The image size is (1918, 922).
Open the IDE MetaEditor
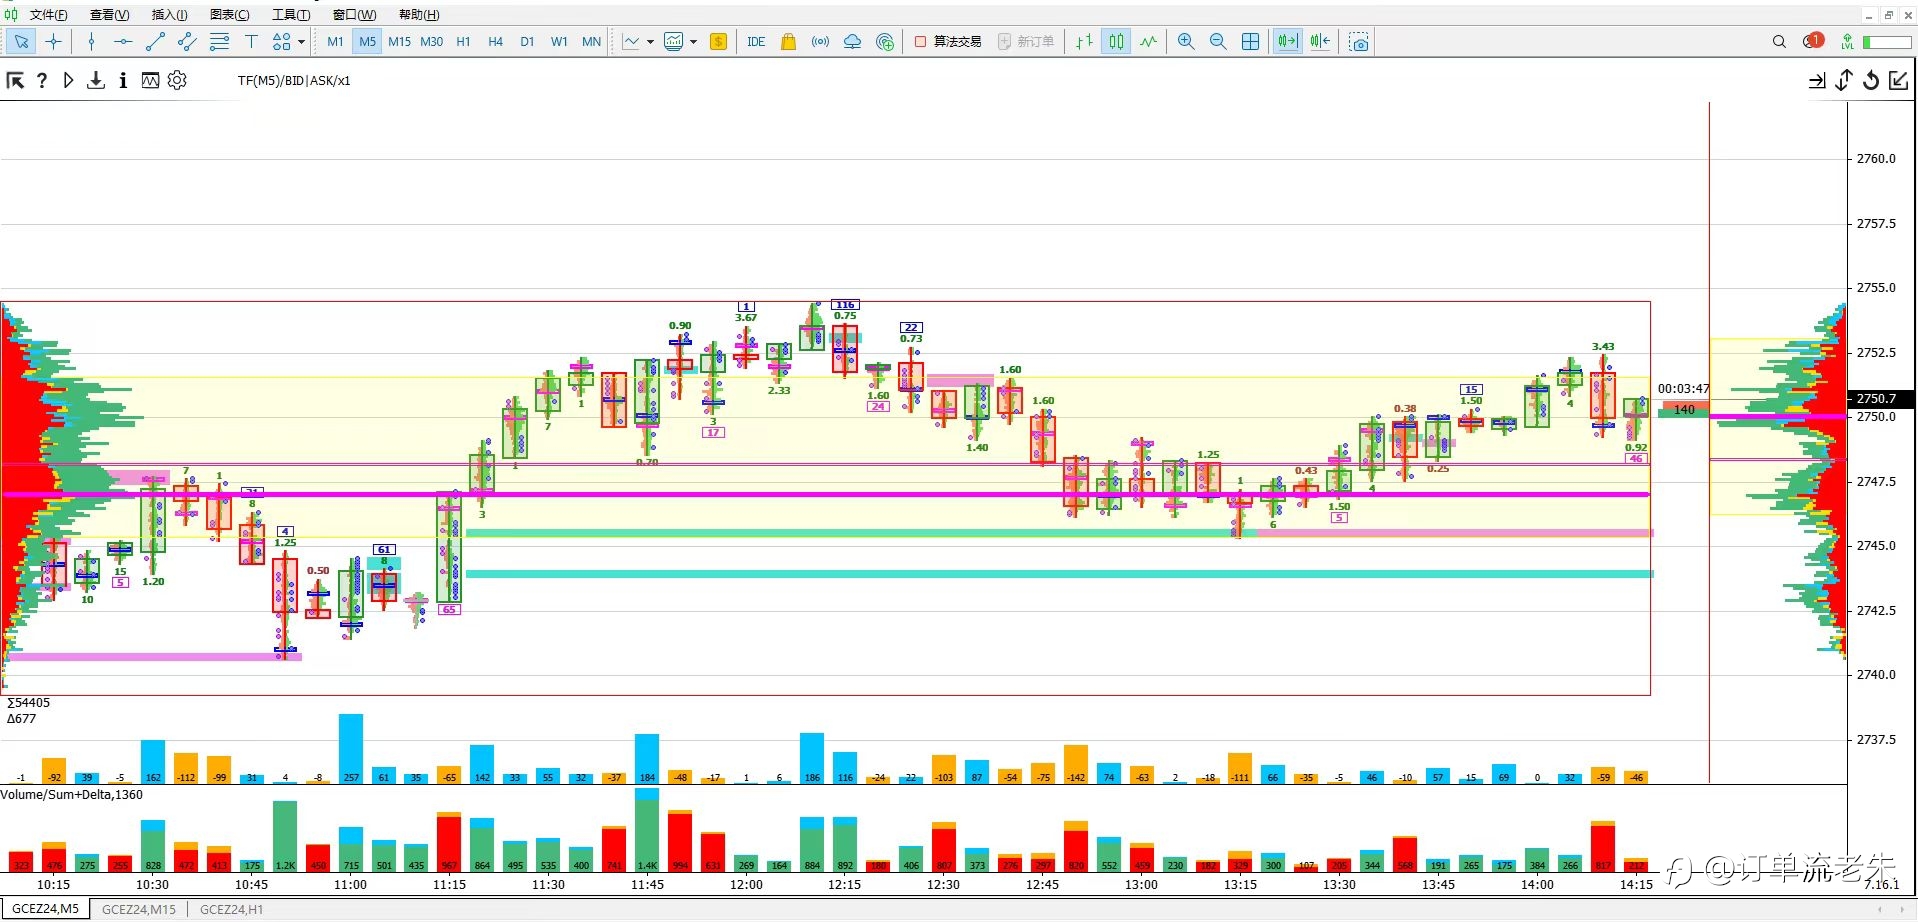(x=756, y=41)
